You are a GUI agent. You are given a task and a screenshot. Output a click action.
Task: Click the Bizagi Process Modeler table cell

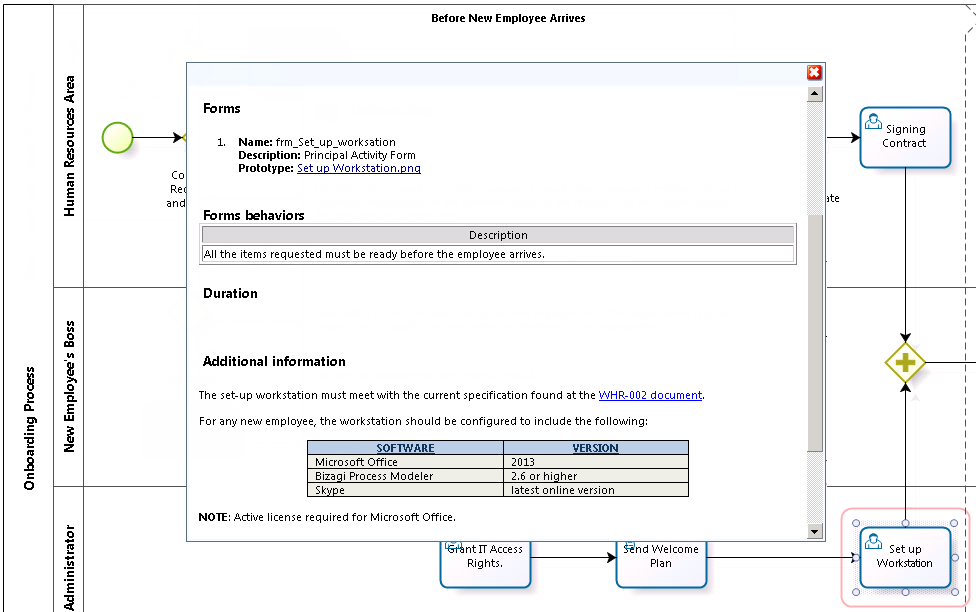click(x=405, y=476)
